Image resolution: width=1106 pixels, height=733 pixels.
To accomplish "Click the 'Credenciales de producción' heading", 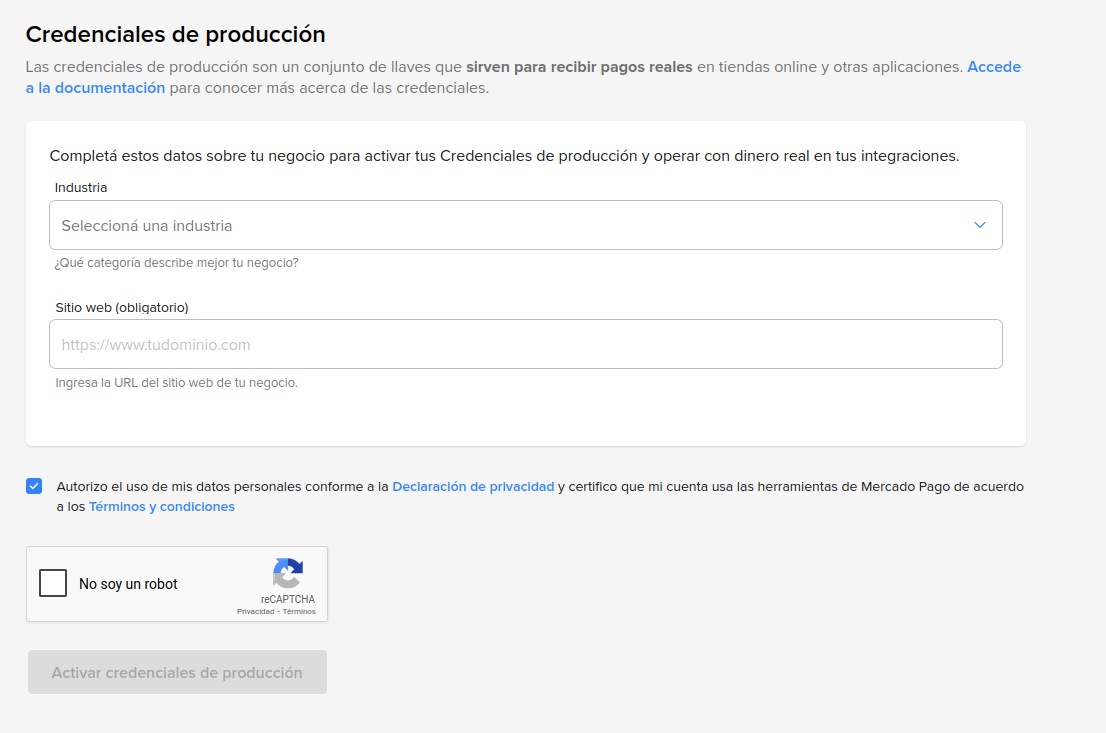I will click(175, 34).
